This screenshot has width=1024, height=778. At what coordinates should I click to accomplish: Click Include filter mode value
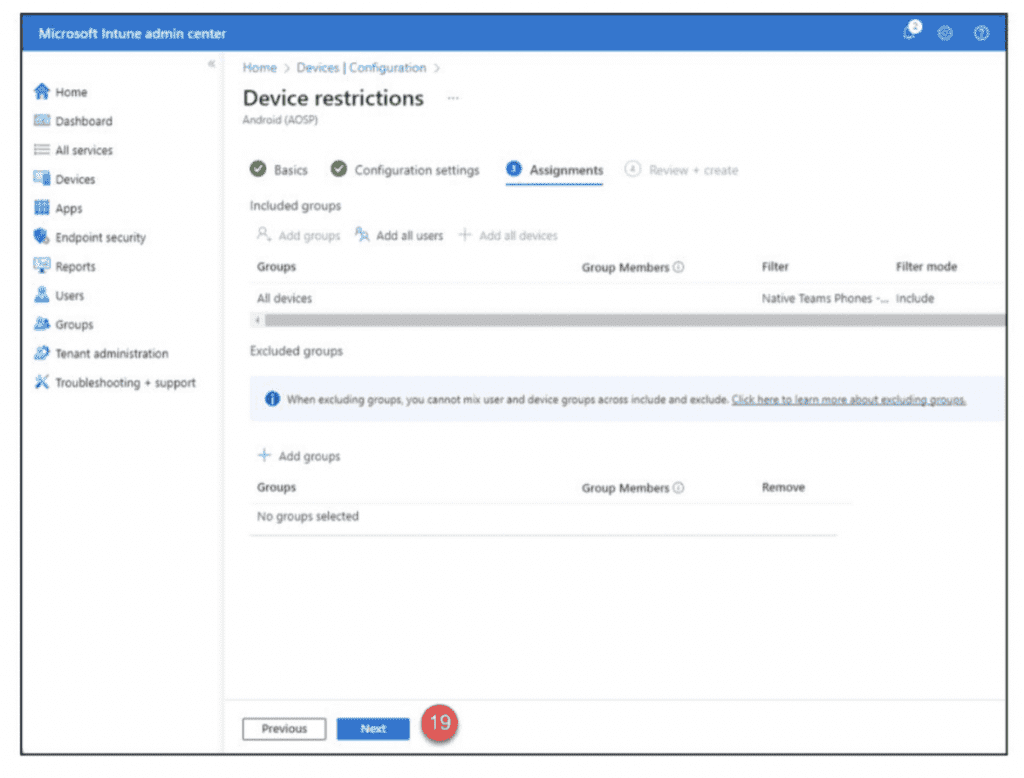tap(915, 299)
